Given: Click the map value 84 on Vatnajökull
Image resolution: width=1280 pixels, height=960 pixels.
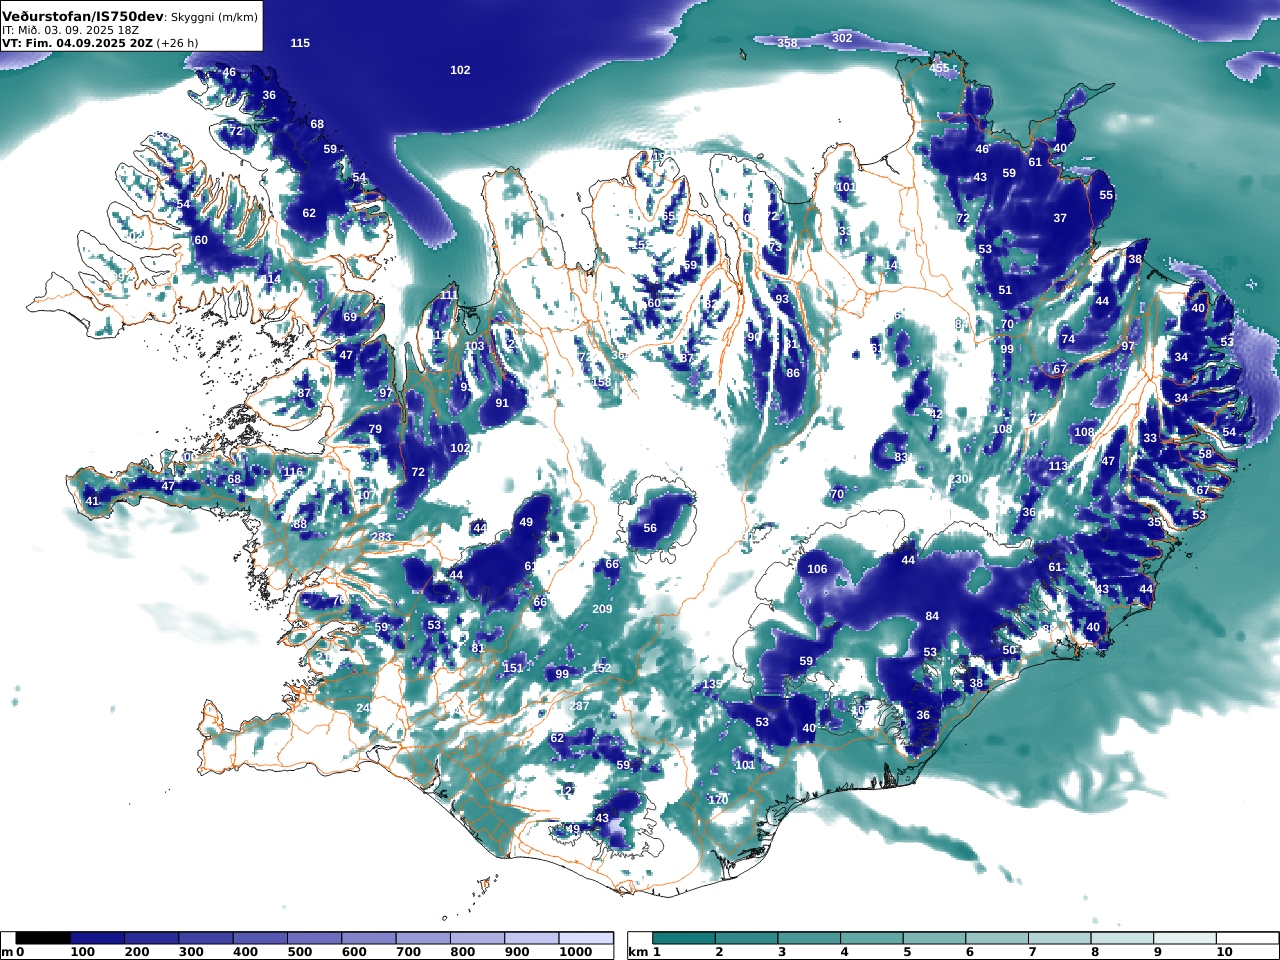Looking at the screenshot, I should pos(932,616).
